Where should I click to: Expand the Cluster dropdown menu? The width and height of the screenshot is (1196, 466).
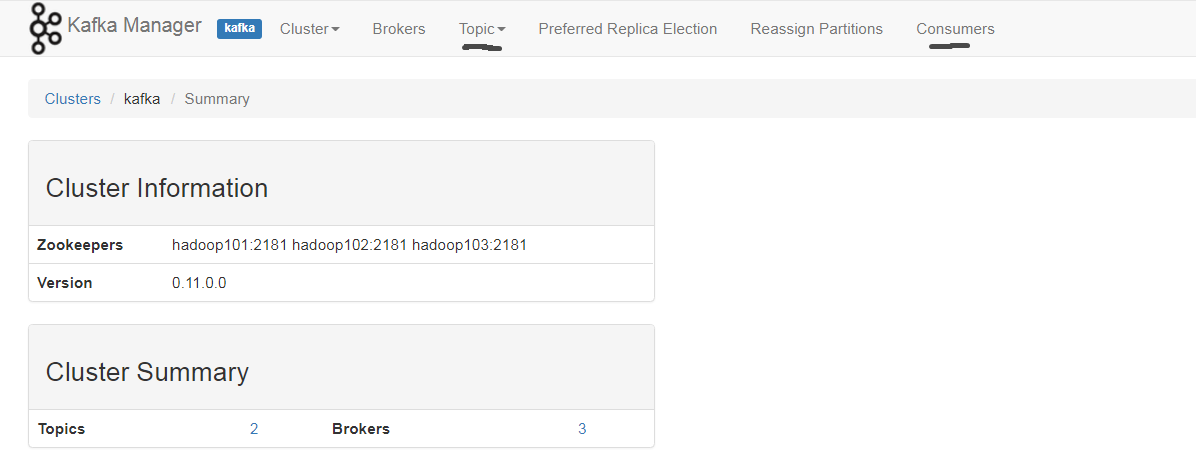(x=310, y=29)
